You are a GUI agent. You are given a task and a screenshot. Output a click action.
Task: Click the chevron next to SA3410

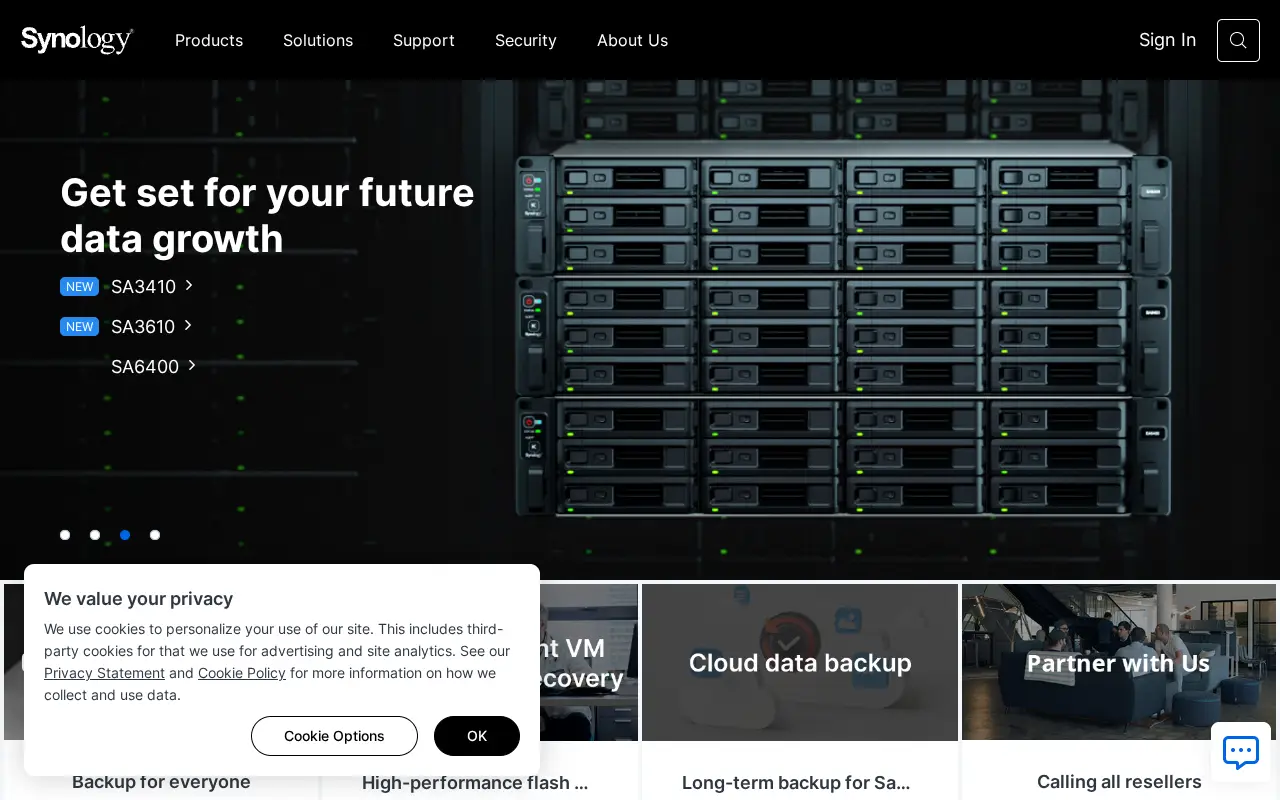[x=189, y=286]
